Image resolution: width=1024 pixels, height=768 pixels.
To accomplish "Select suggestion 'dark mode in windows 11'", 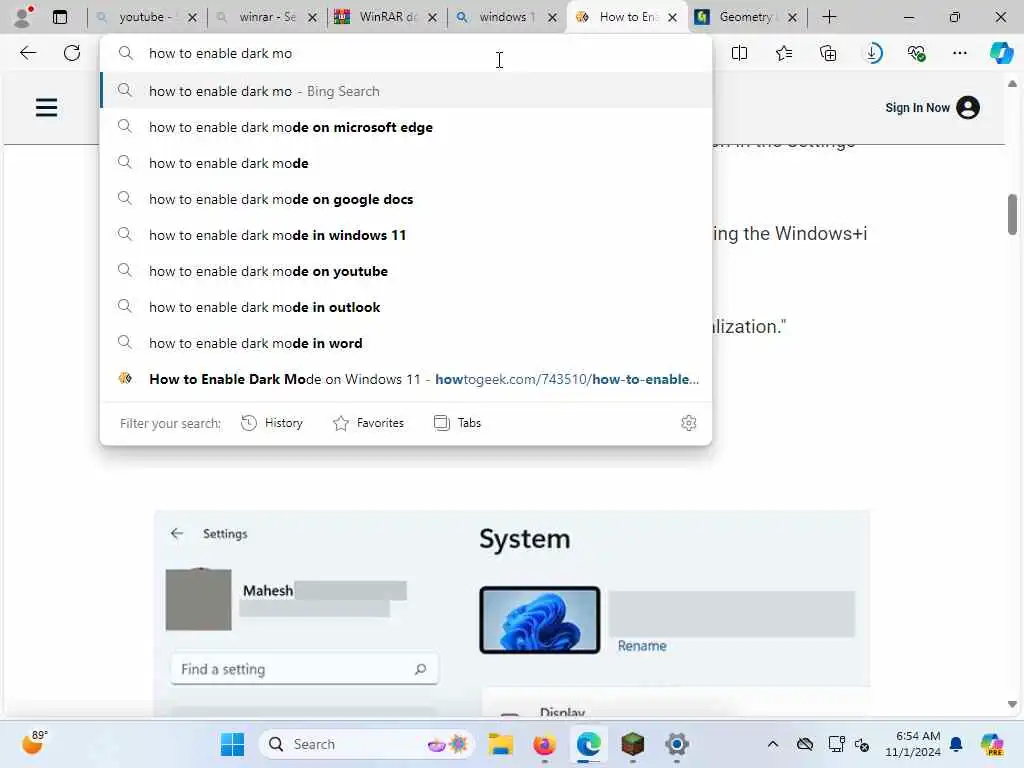I will (406, 234).
